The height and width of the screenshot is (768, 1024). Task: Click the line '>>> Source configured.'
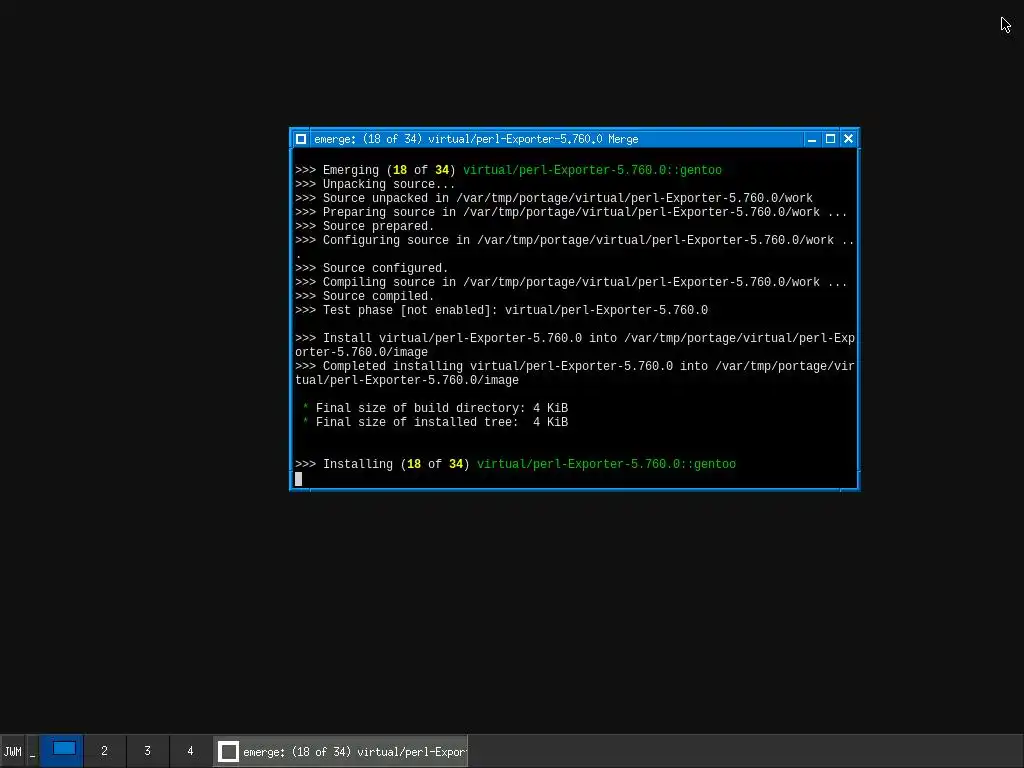coord(372,268)
